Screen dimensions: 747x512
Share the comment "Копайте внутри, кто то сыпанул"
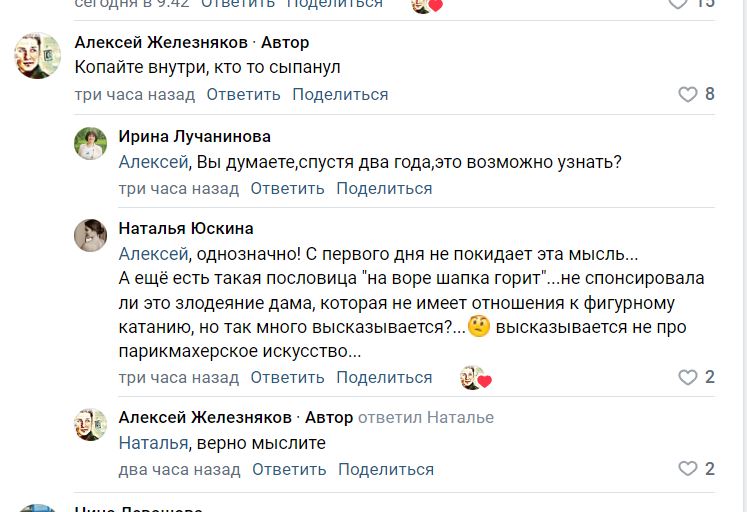(x=340, y=94)
